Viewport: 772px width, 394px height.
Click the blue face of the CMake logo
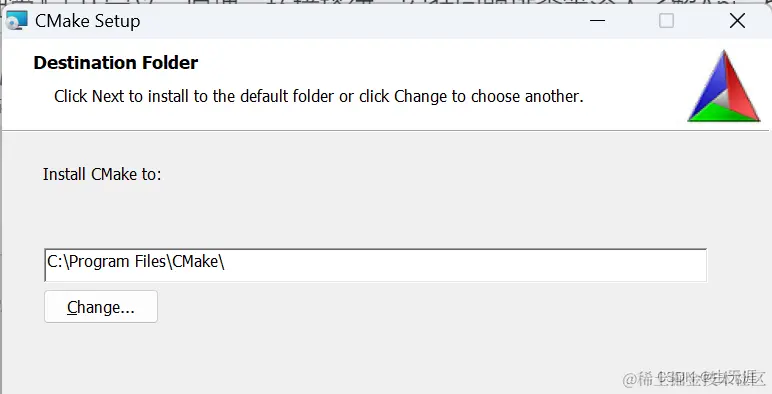click(x=707, y=85)
